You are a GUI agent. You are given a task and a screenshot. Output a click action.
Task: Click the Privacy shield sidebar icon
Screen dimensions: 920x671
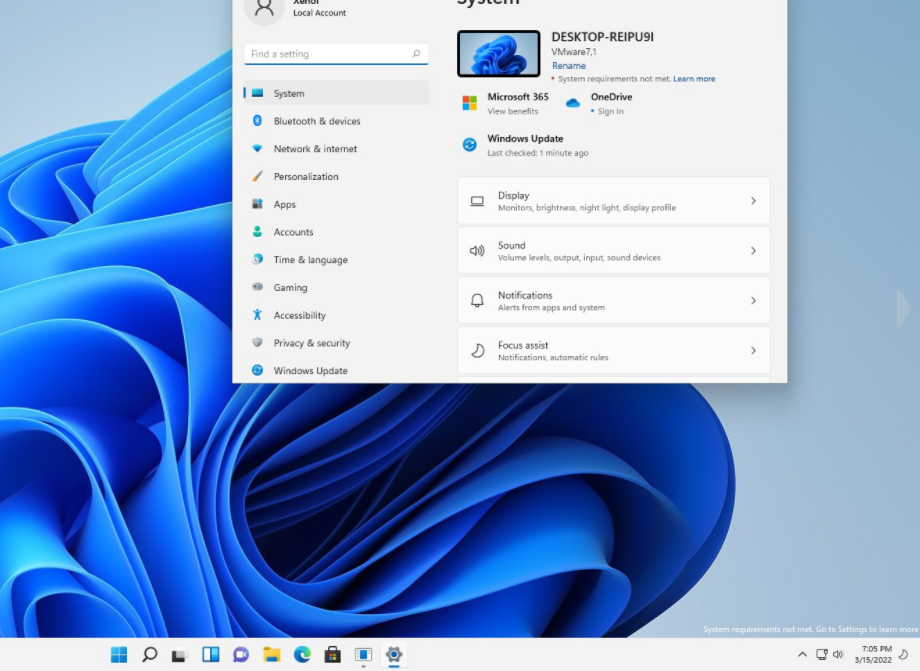click(257, 342)
